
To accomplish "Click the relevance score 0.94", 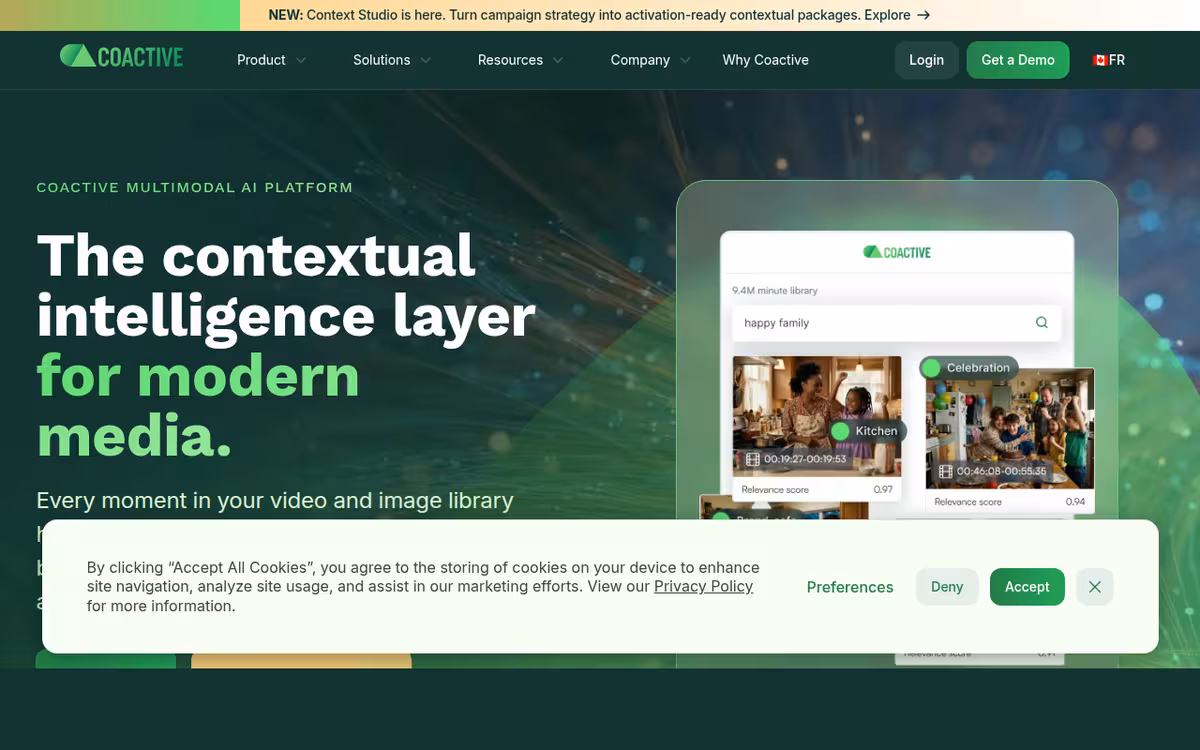I will click(x=1075, y=502).
